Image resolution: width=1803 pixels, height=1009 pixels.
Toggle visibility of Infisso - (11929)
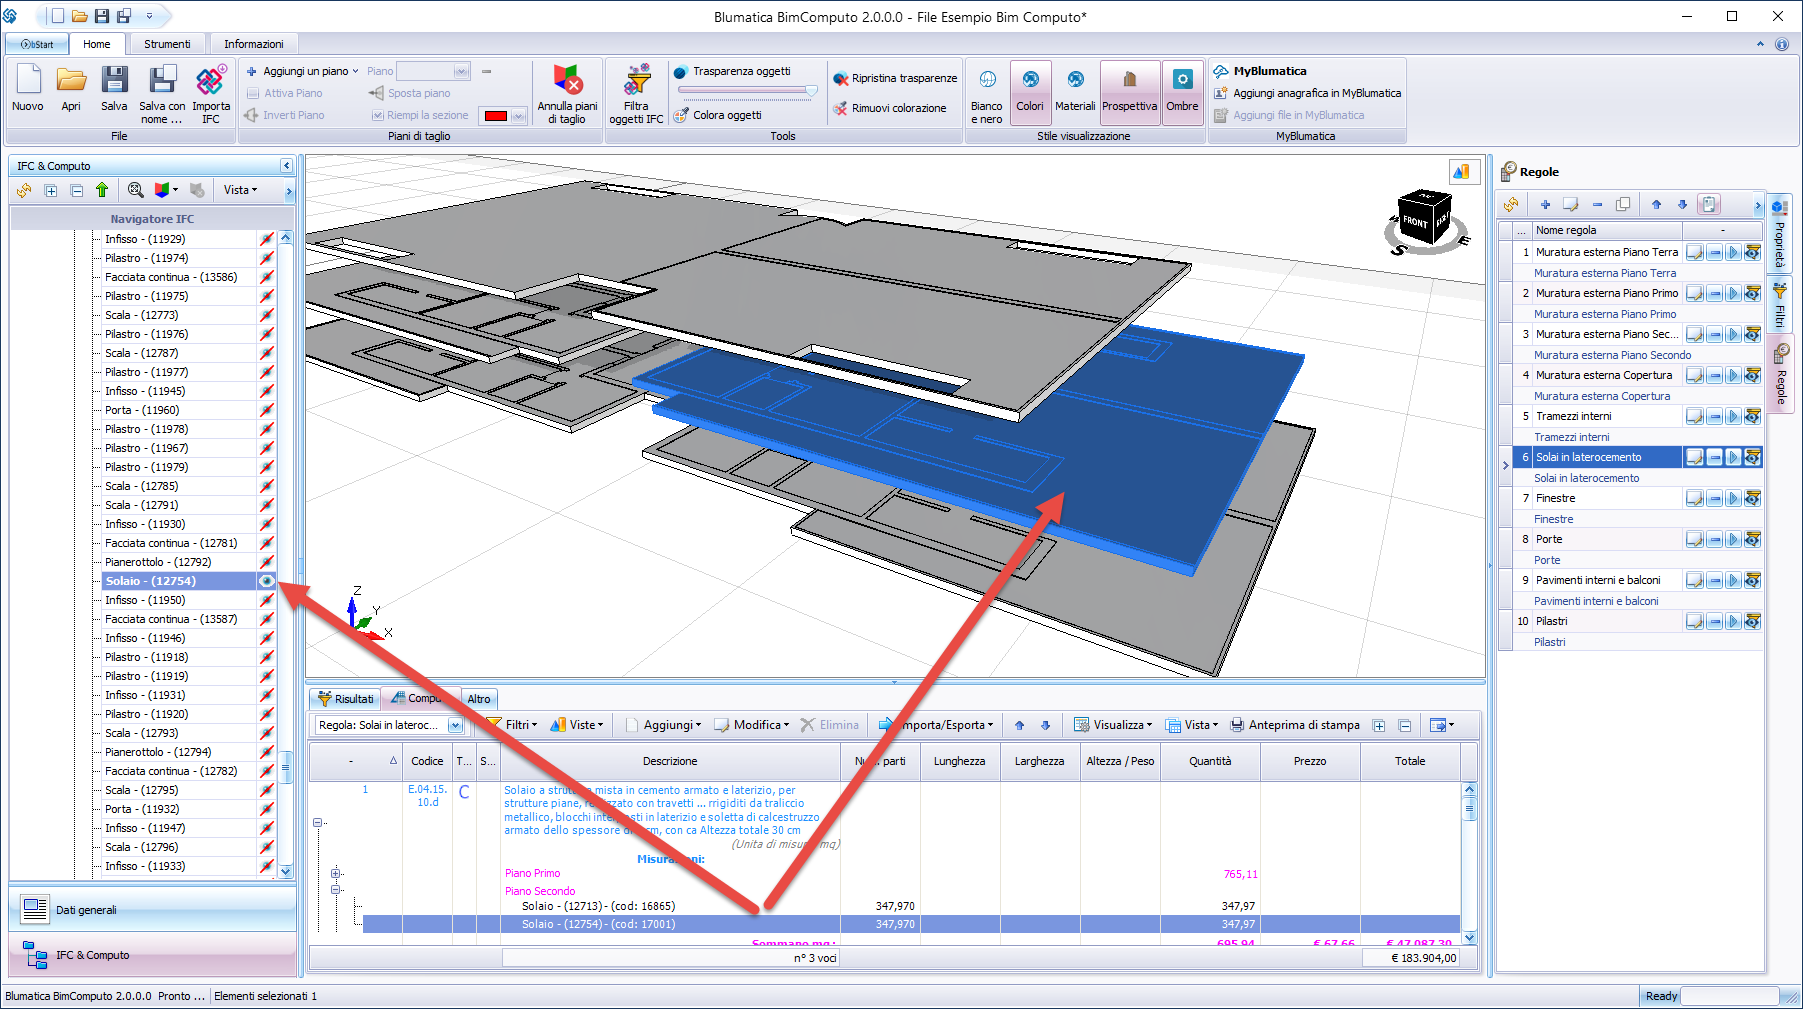click(x=267, y=239)
